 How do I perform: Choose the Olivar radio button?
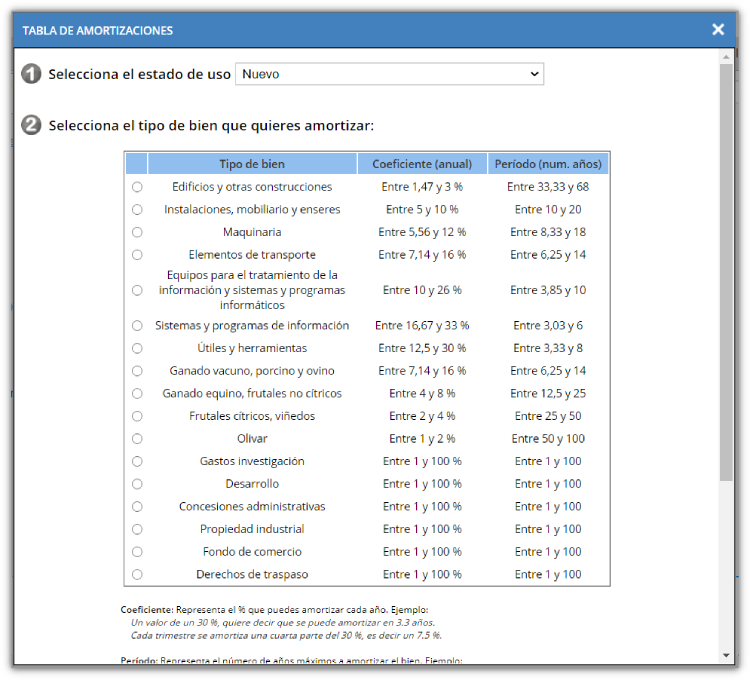tap(137, 439)
